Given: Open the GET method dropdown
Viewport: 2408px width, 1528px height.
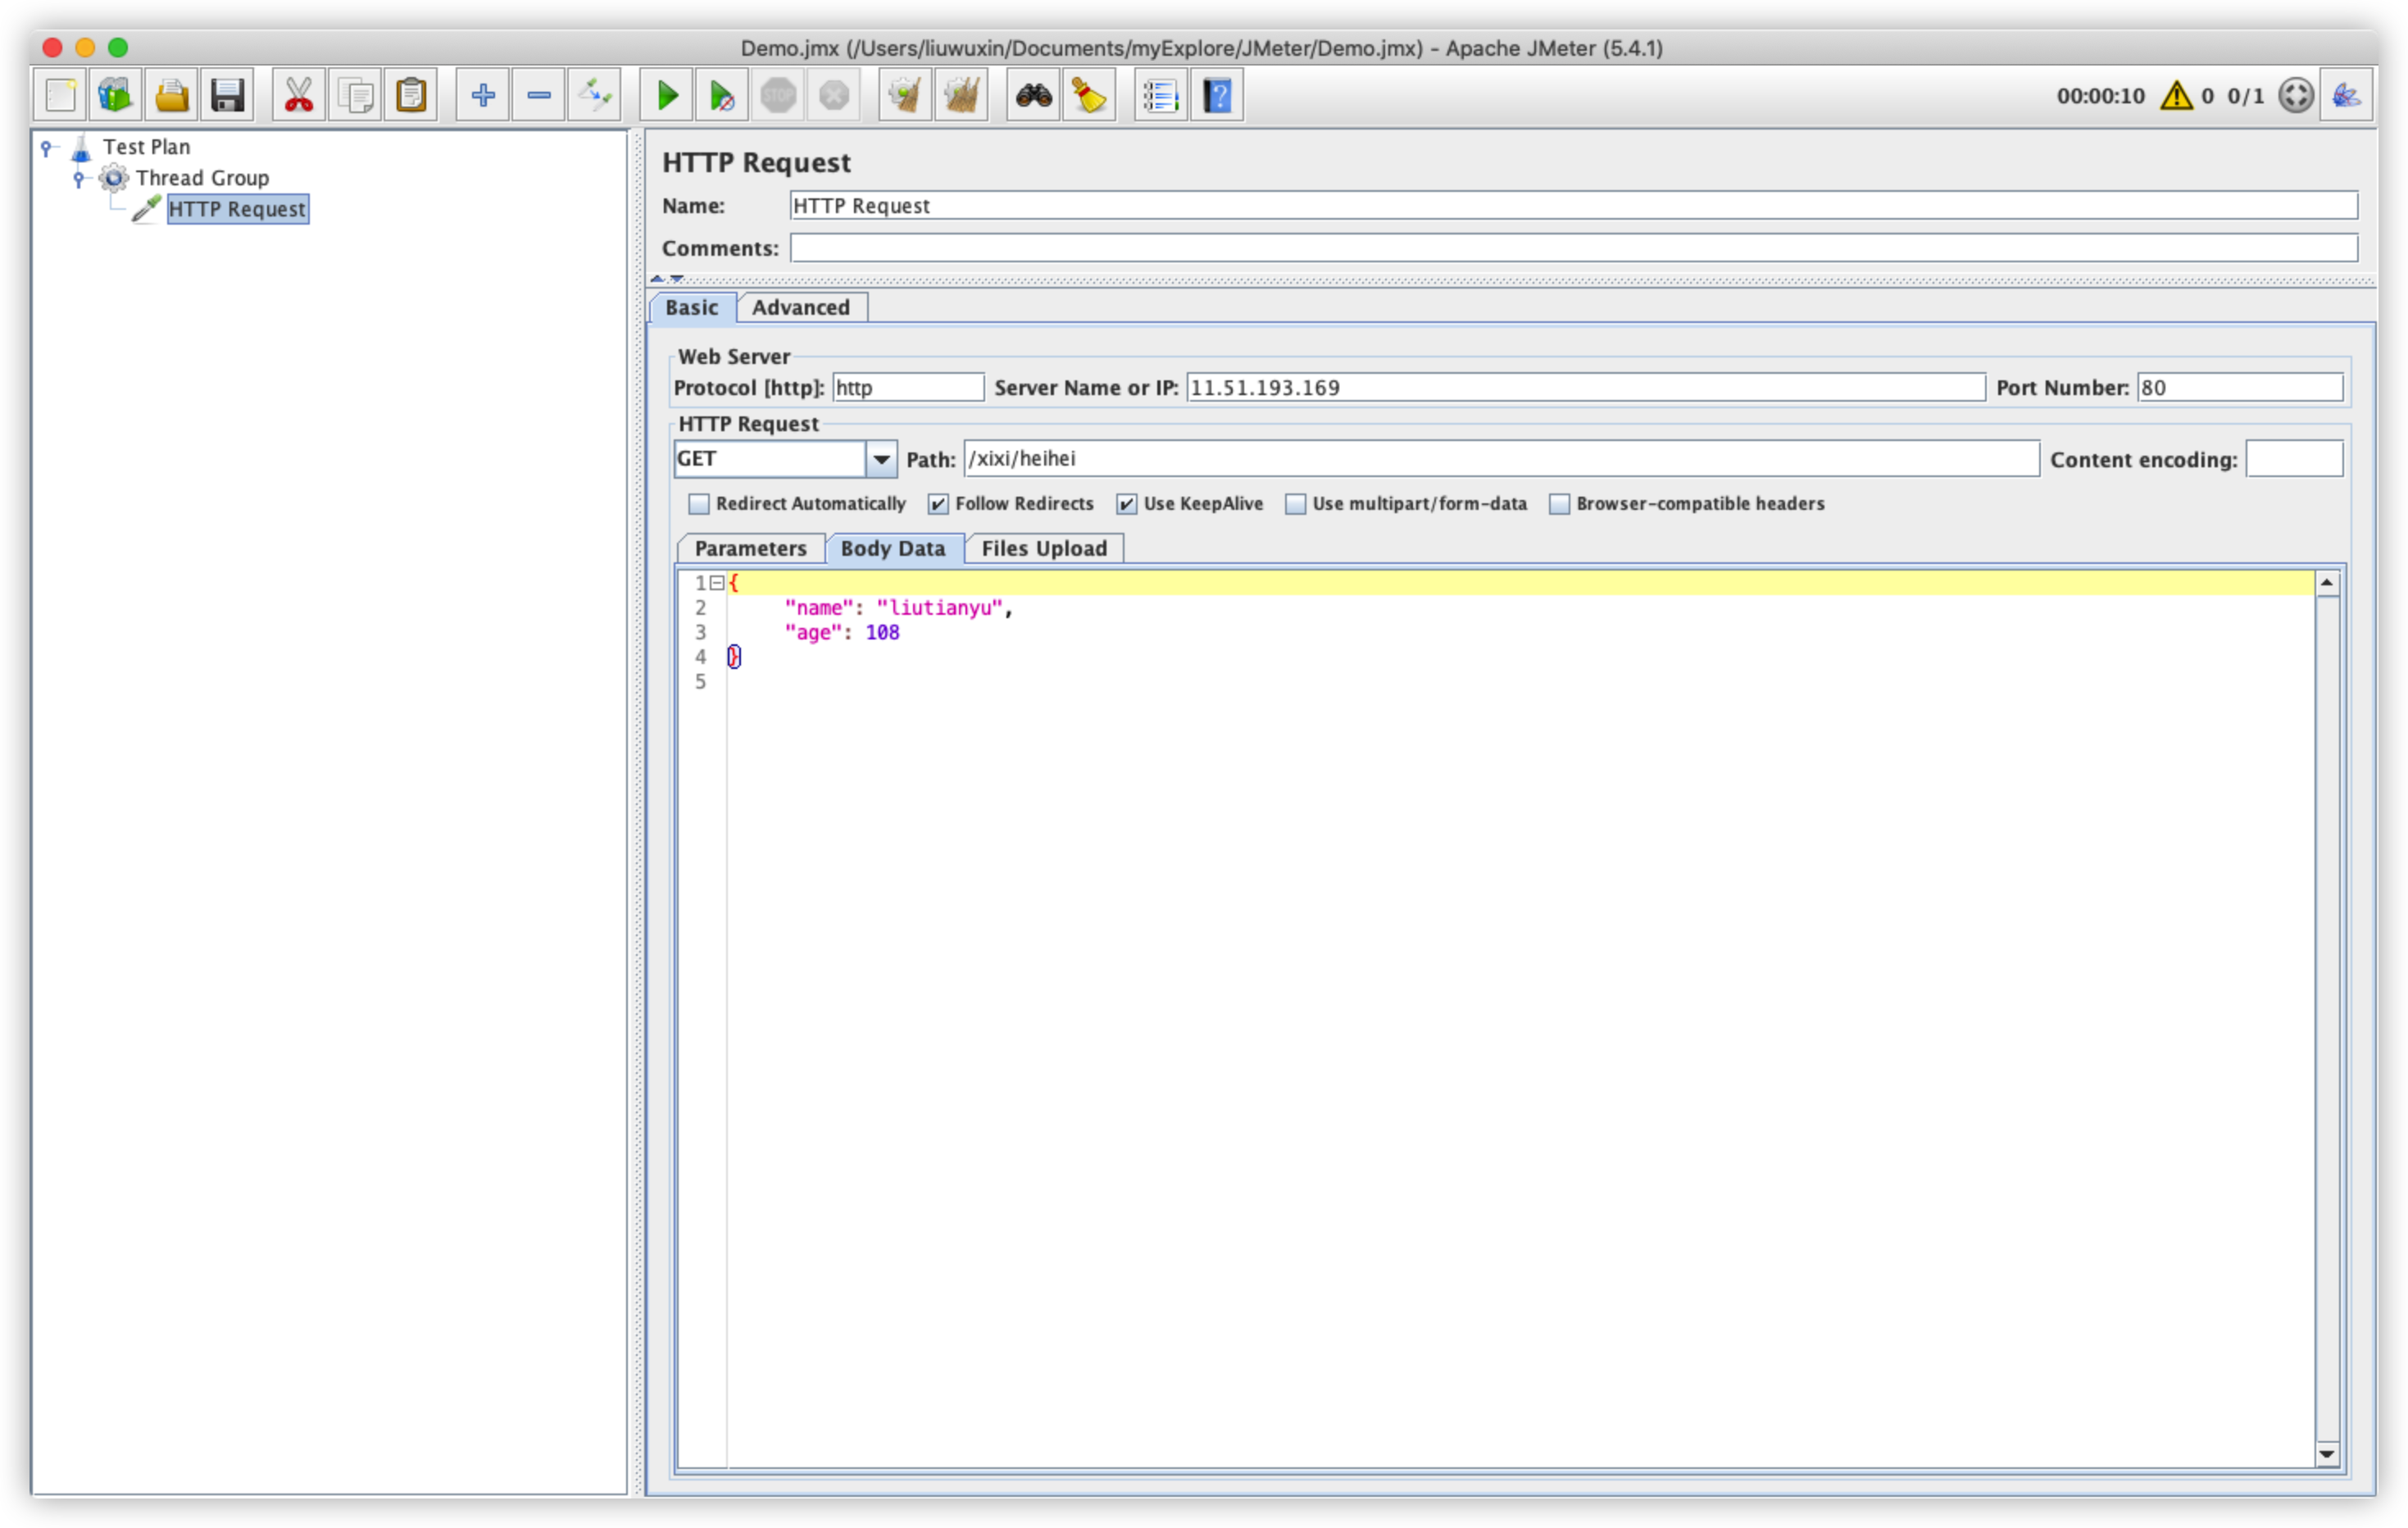Looking at the screenshot, I should 881,460.
